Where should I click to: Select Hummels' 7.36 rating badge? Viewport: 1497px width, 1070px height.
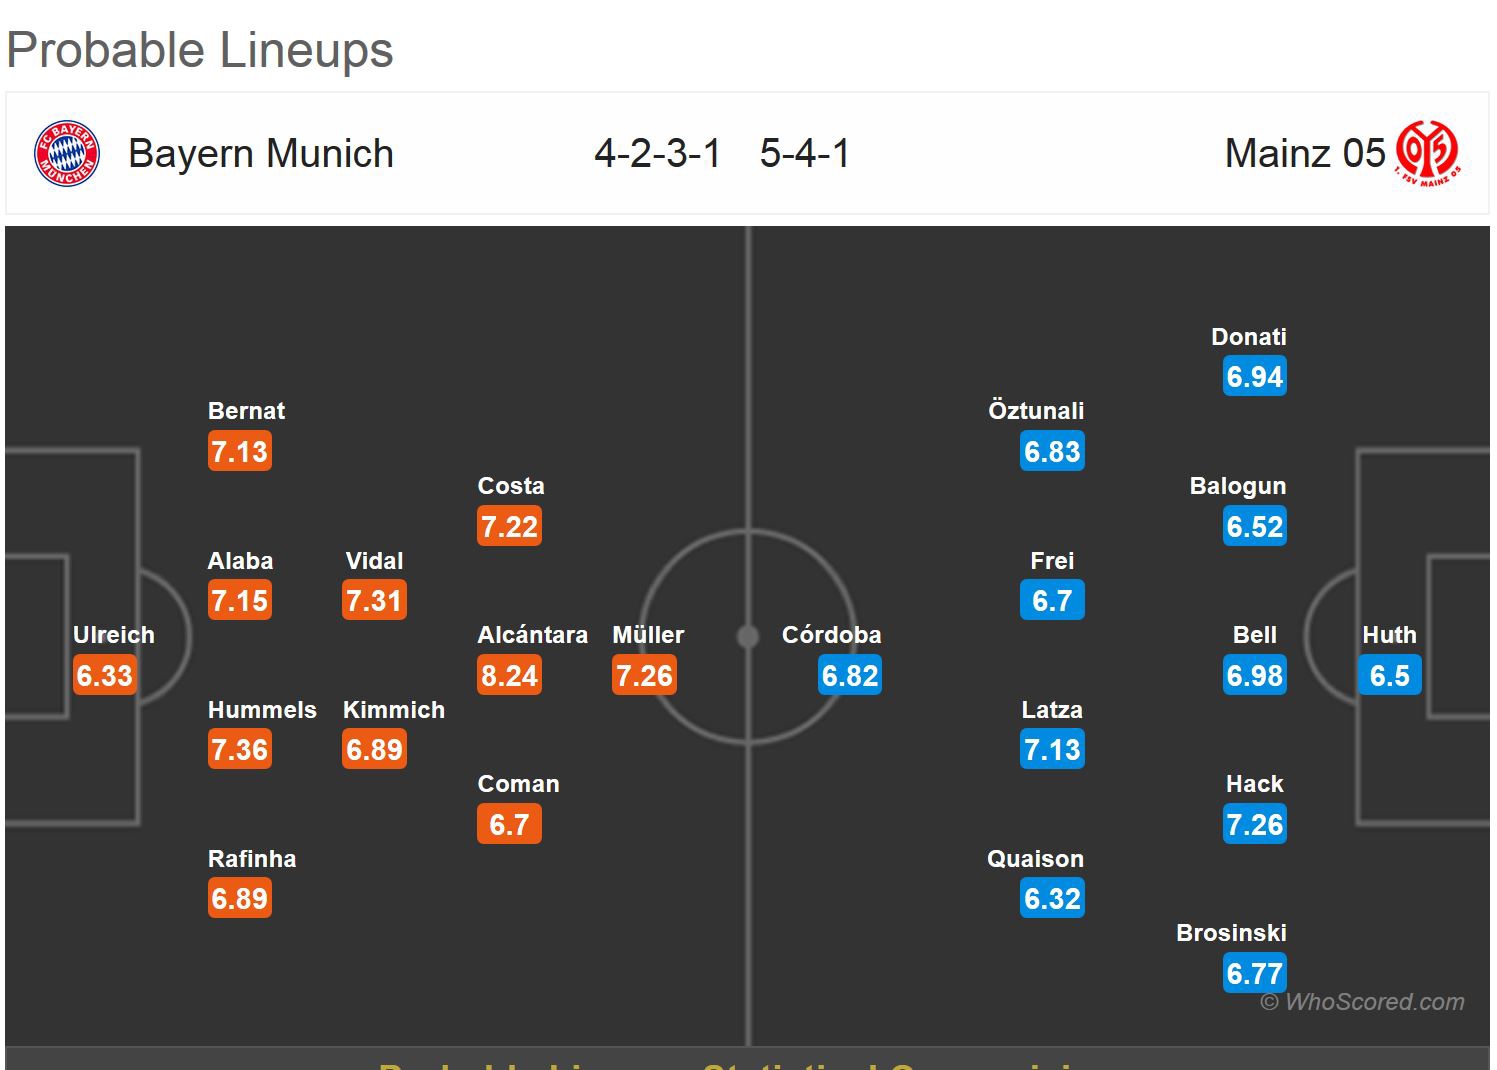coord(239,750)
